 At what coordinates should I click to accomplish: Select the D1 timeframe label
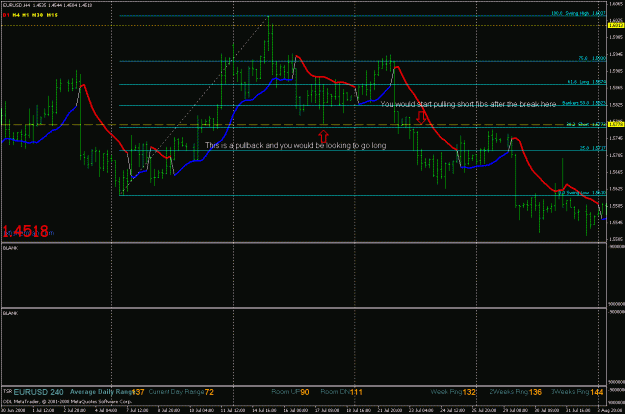click(6, 15)
